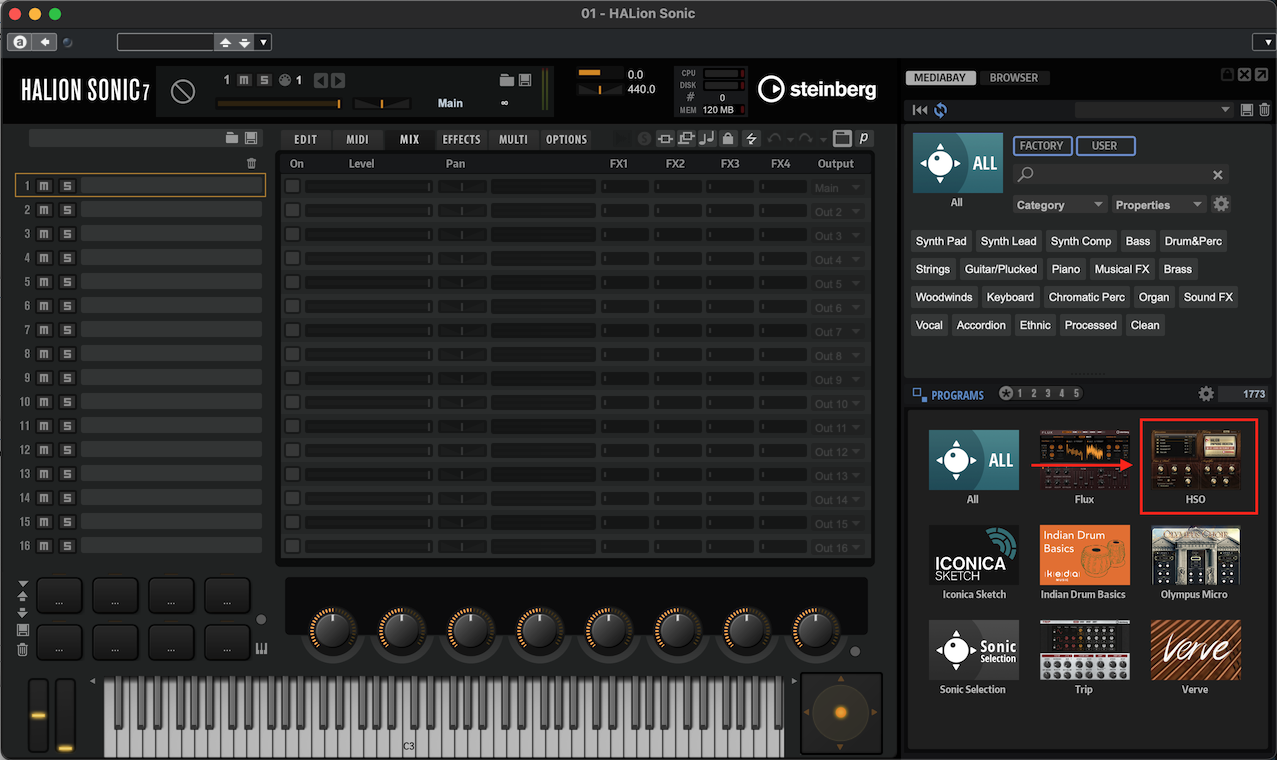Click the editor window icon beside p button
The height and width of the screenshot is (760, 1277).
[841, 139]
